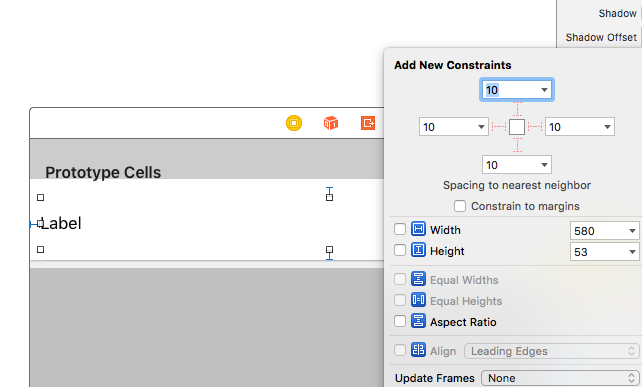This screenshot has width=642, height=387.
Task: Toggle the top spacing constraint strut
Action: click(517, 110)
